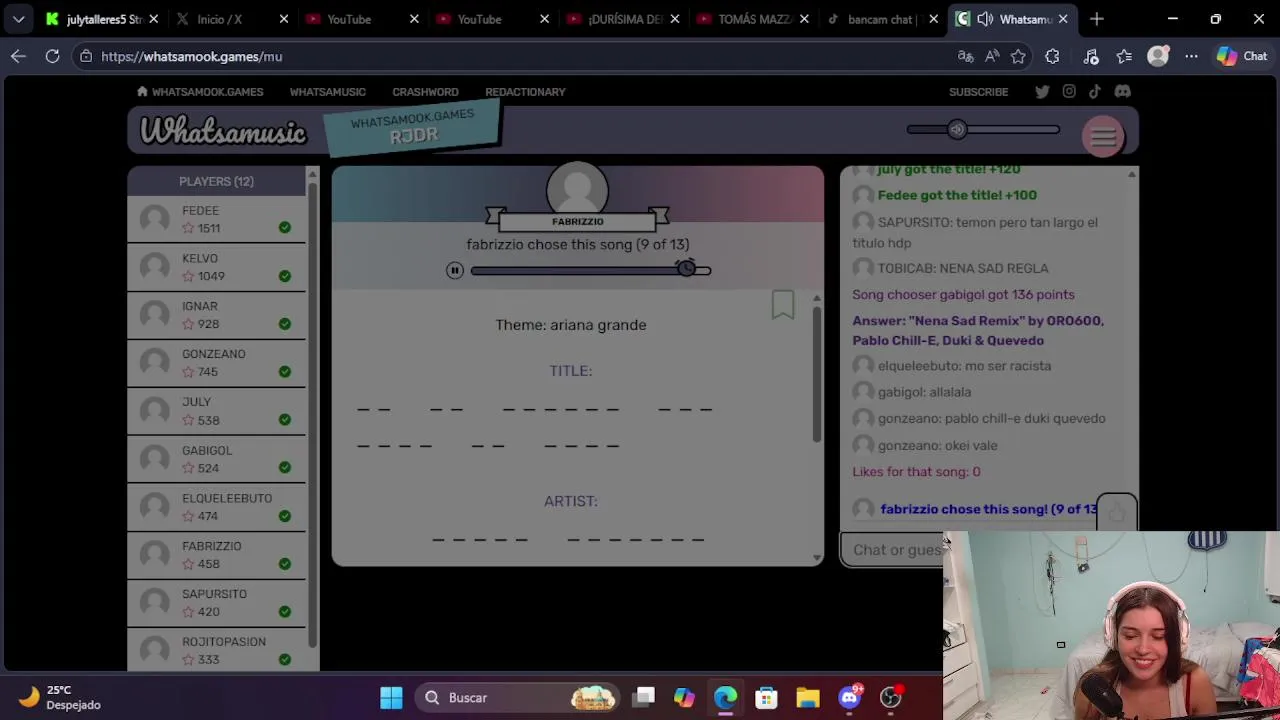The image size is (1280, 720).
Task: Click FEDEE's avatar icon
Action: click(x=155, y=219)
